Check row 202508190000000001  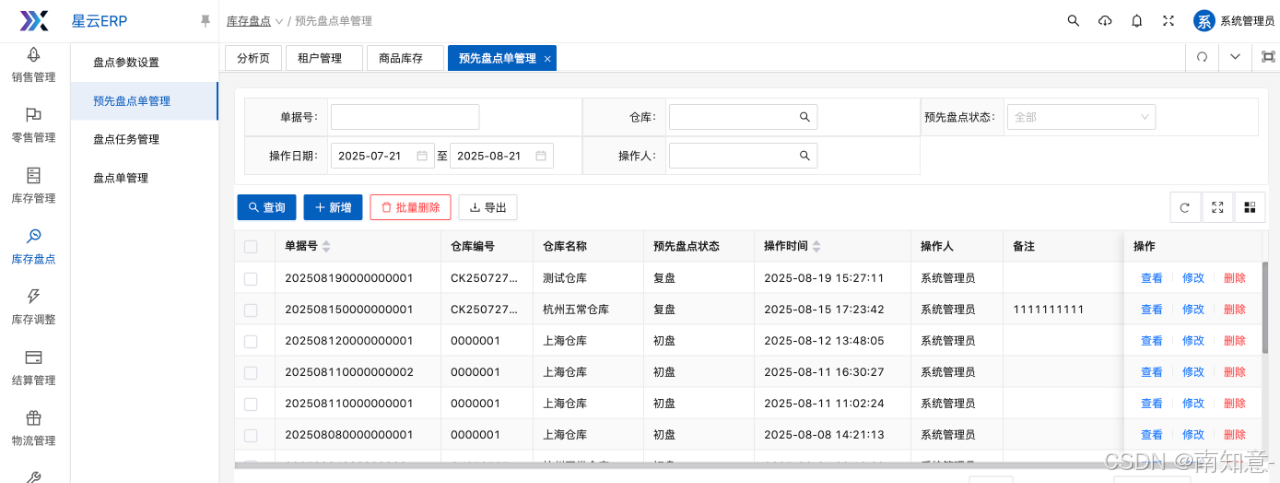251,278
